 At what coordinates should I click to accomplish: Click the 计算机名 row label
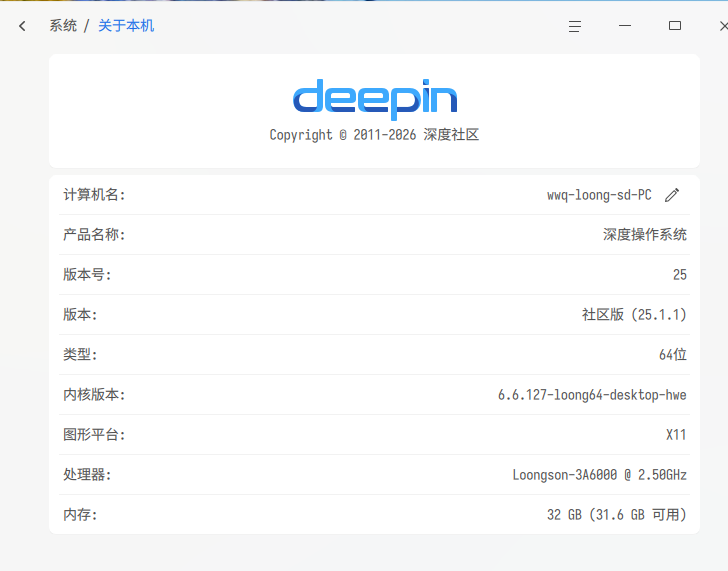[94, 195]
